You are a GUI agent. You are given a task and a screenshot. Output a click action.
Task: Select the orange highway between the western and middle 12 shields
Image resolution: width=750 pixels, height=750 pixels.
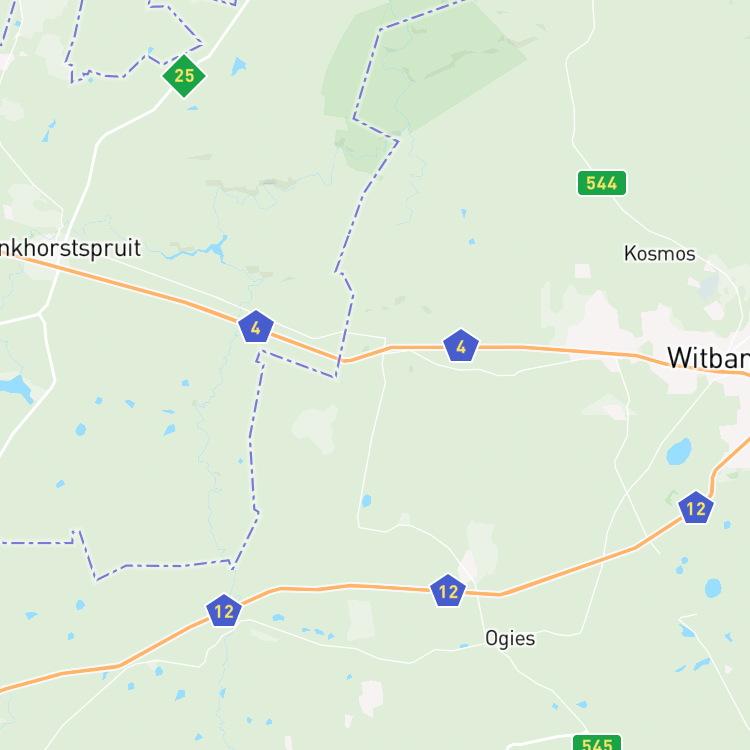335,587
